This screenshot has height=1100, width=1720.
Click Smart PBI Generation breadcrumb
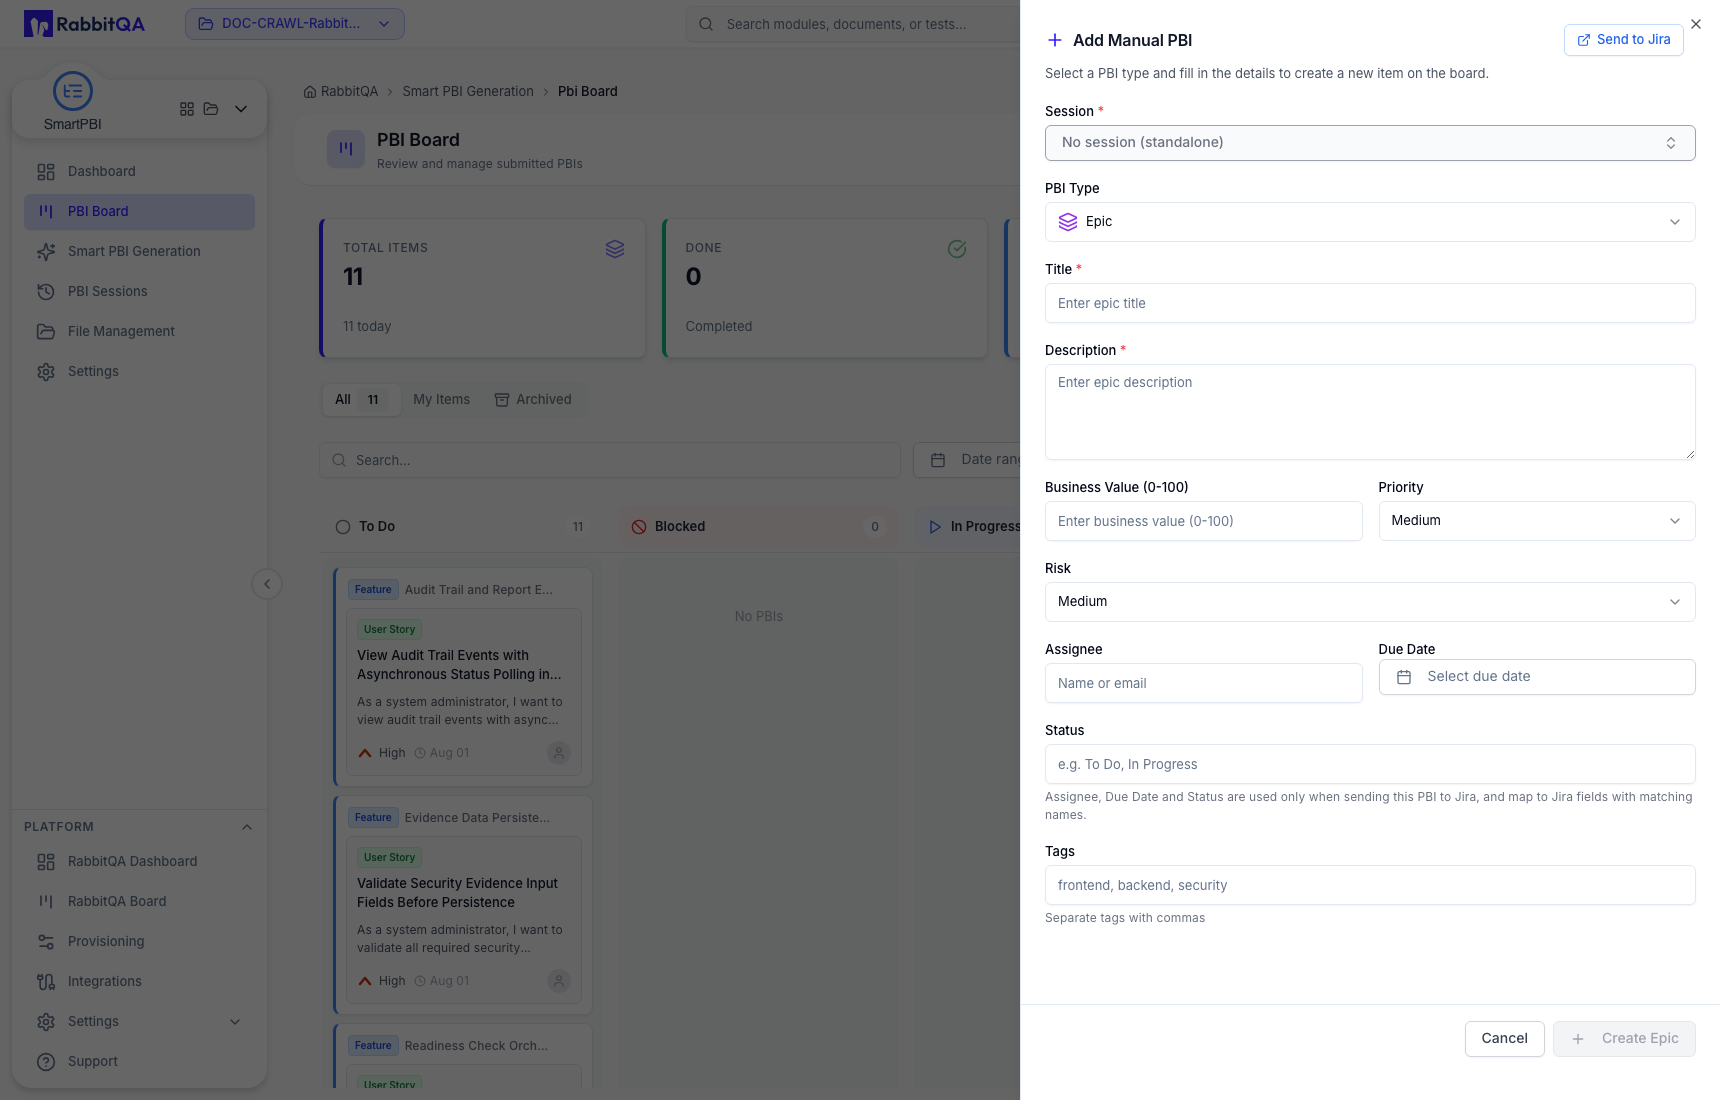coord(468,92)
